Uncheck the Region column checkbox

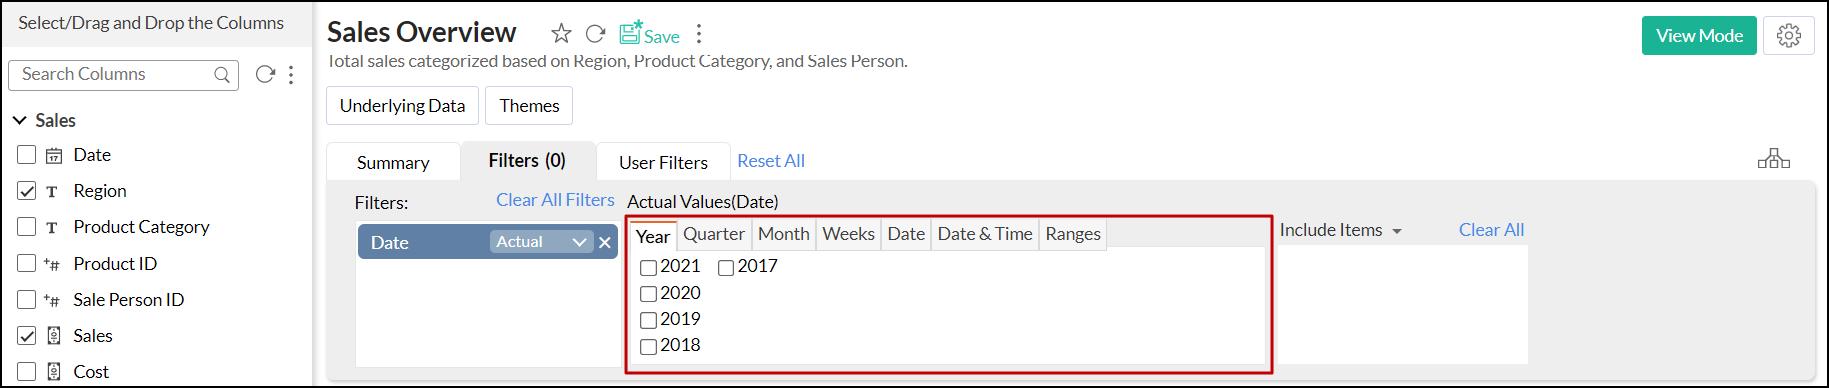pos(27,191)
